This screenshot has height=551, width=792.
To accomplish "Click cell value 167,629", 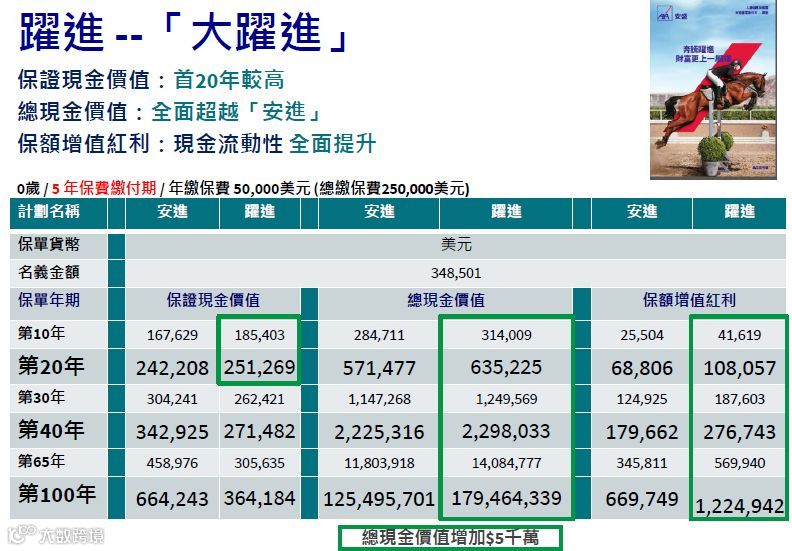I will 172,335.
